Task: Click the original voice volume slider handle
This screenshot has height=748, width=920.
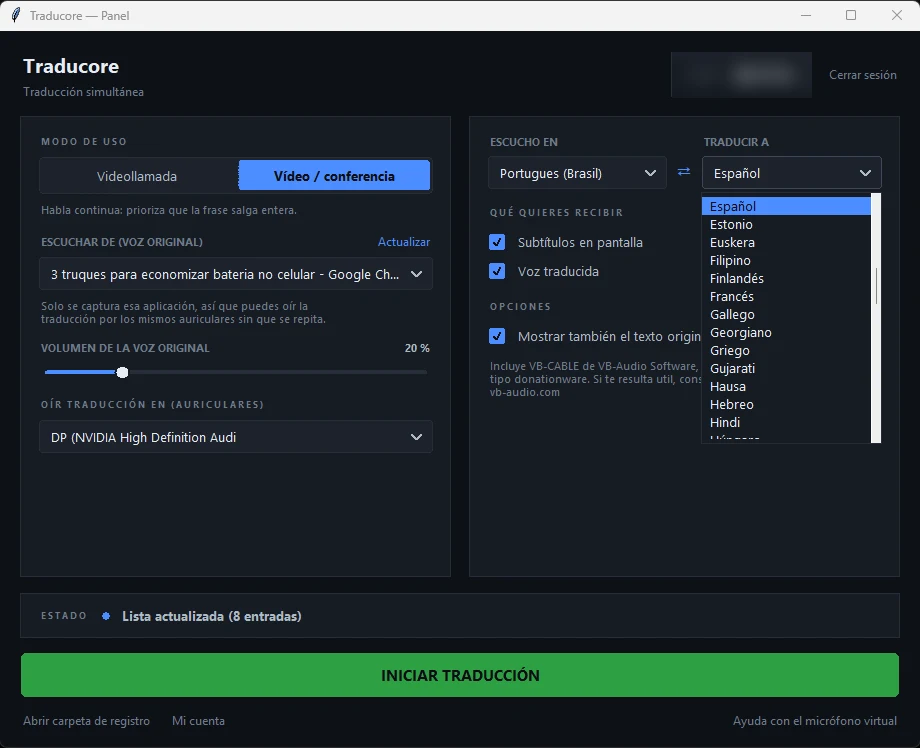Action: tap(122, 373)
